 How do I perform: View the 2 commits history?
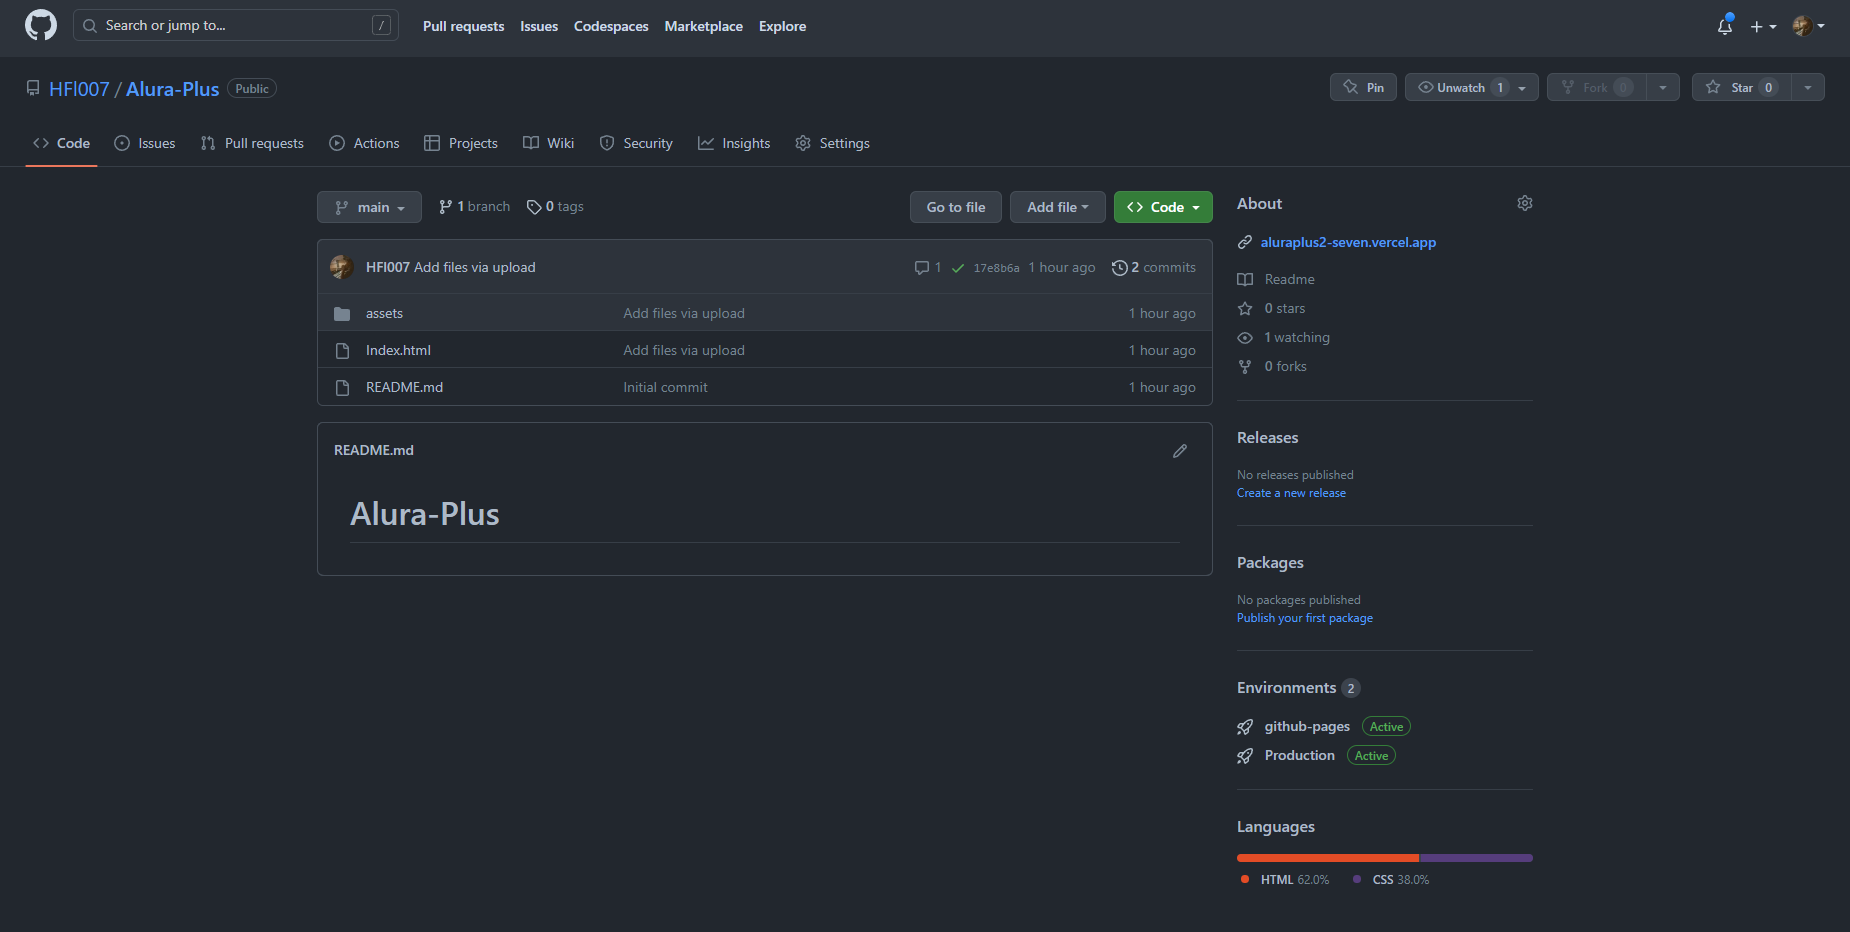[1153, 267]
